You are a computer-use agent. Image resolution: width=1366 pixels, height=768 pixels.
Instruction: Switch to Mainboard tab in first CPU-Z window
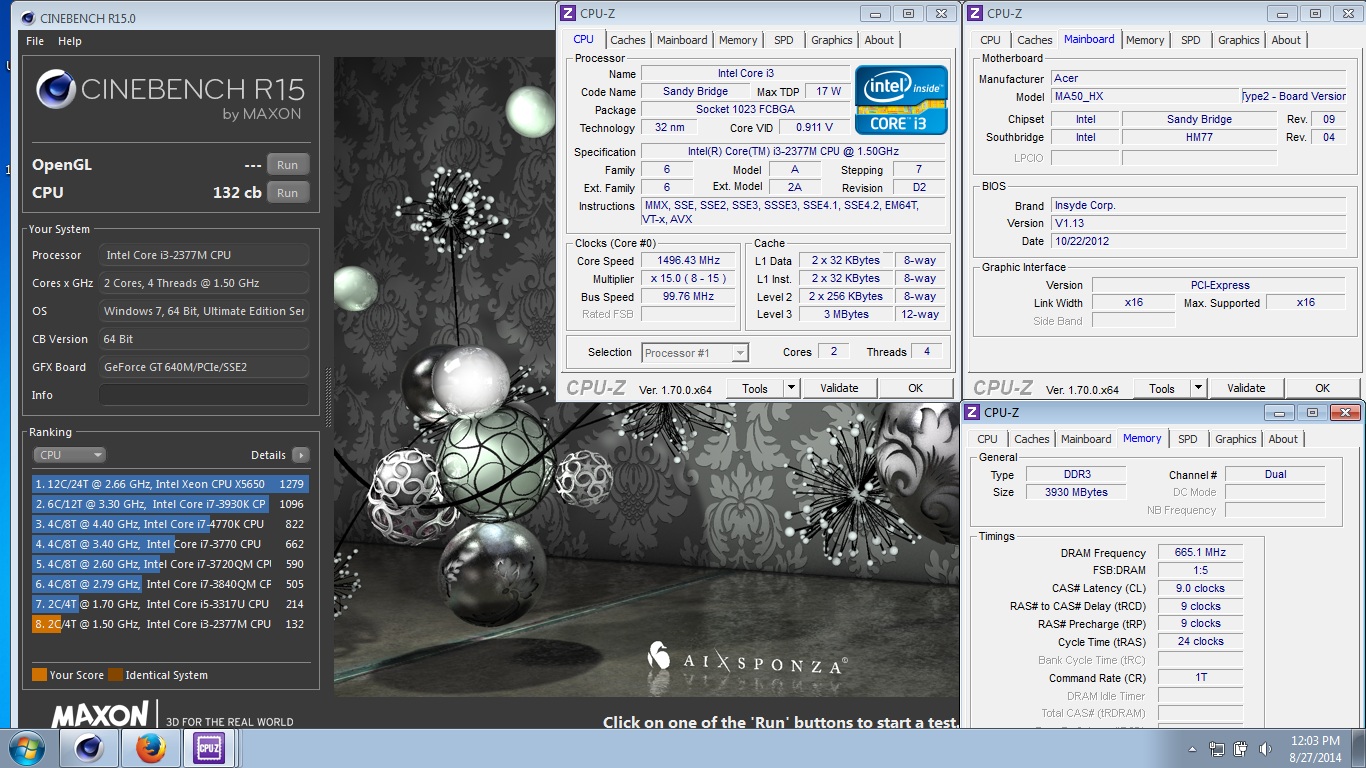click(x=682, y=40)
